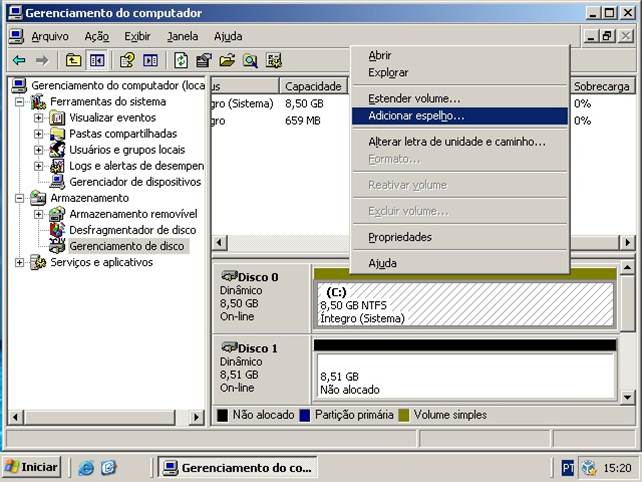Select Explorar in the context menu
Screen dimensions: 642x482
(460, 72)
